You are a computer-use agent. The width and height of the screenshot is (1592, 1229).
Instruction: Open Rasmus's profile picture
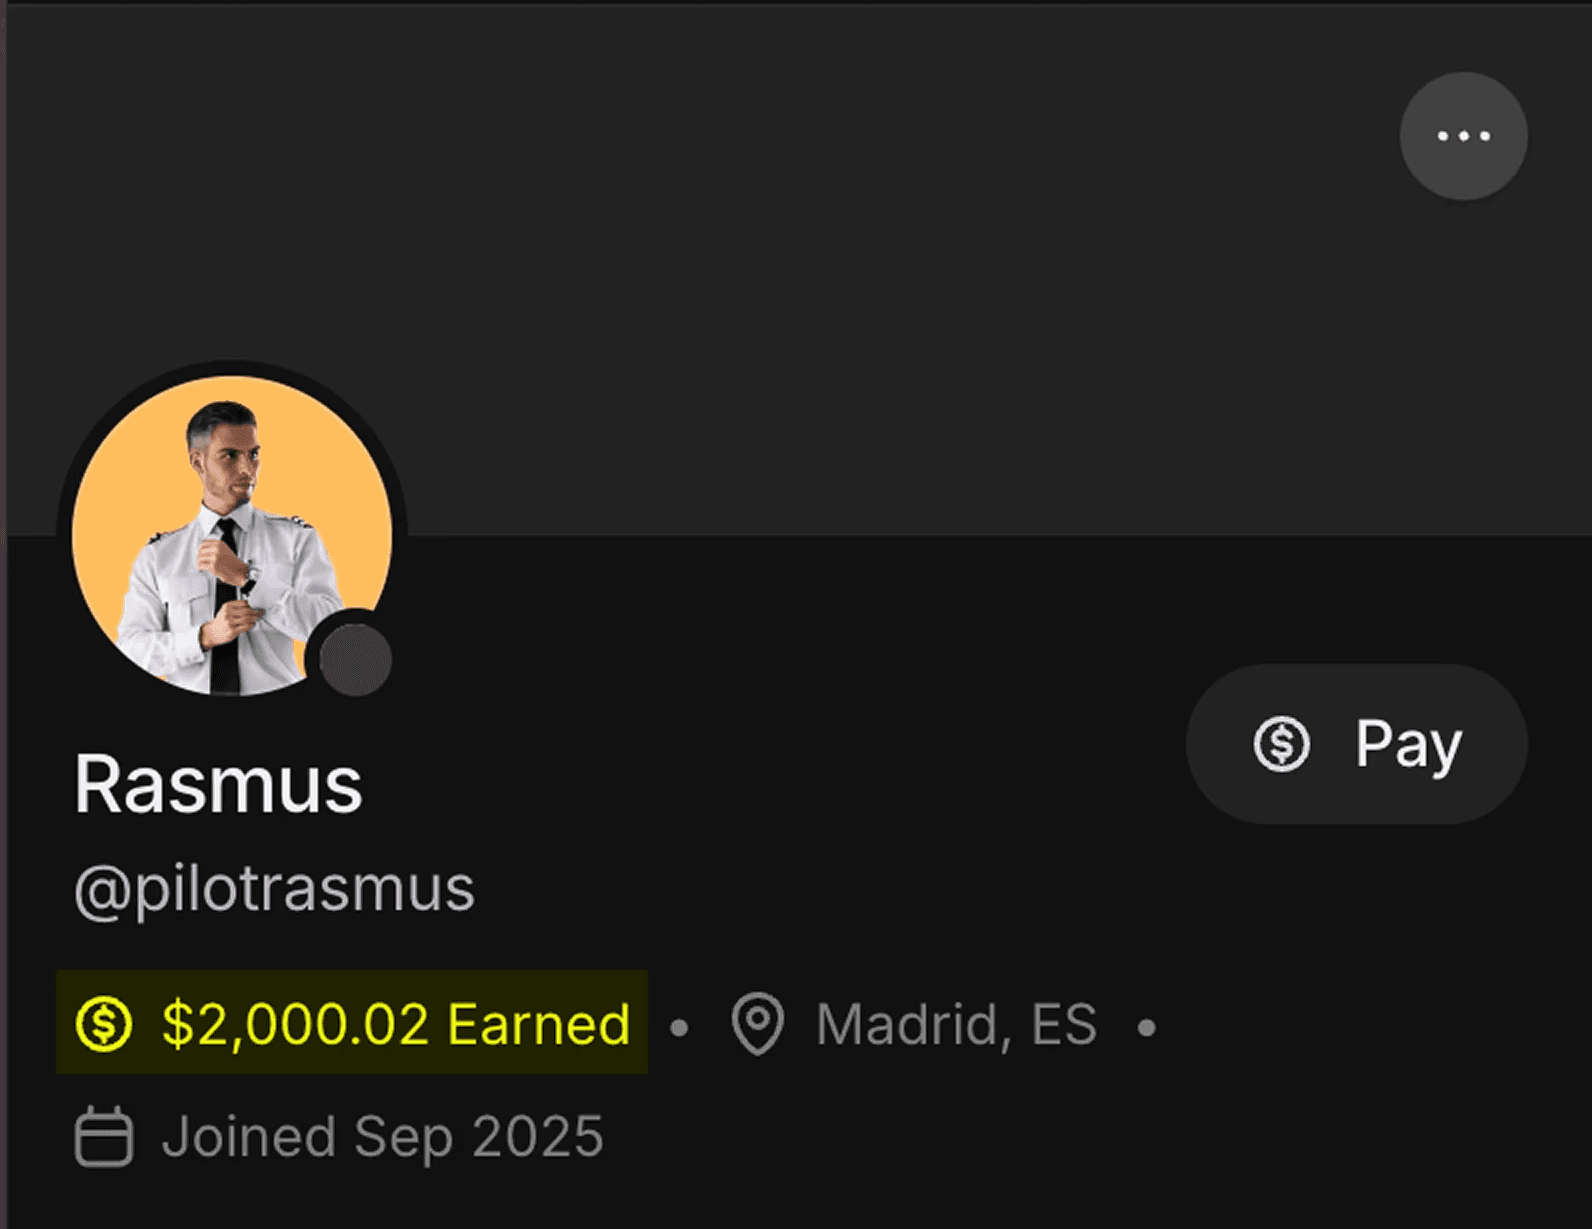click(232, 536)
